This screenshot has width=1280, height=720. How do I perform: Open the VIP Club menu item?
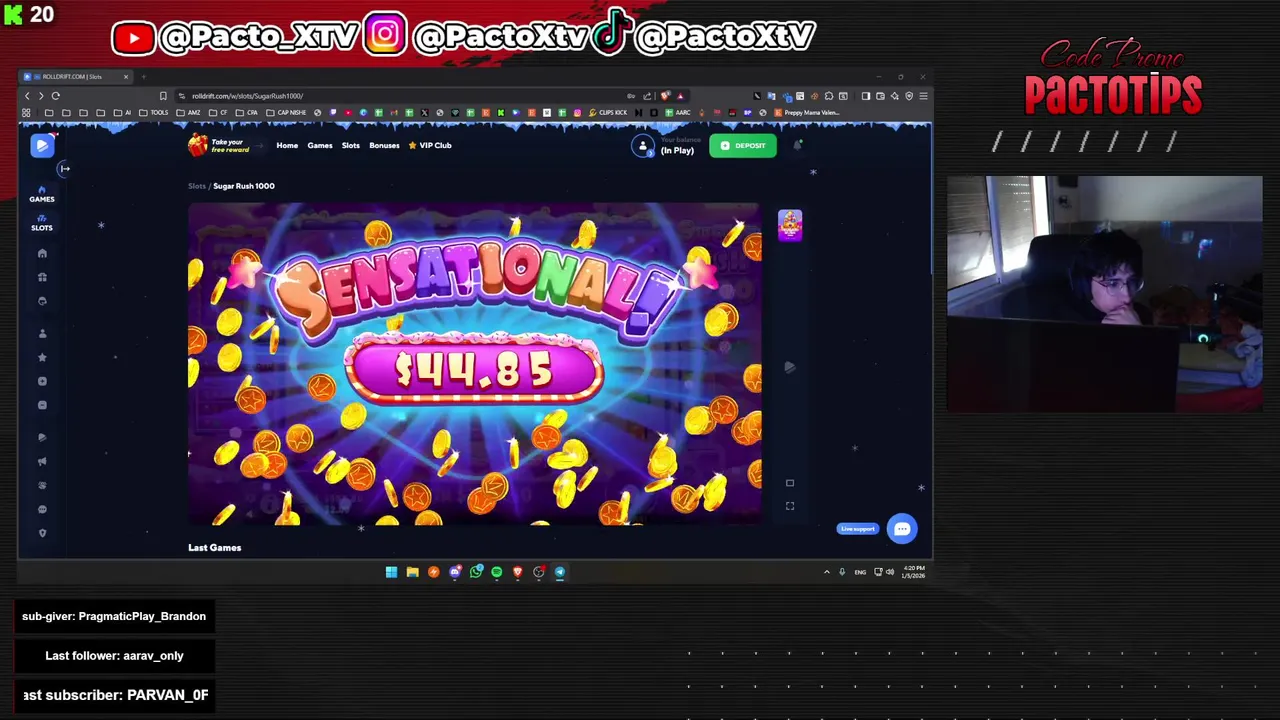click(x=430, y=146)
